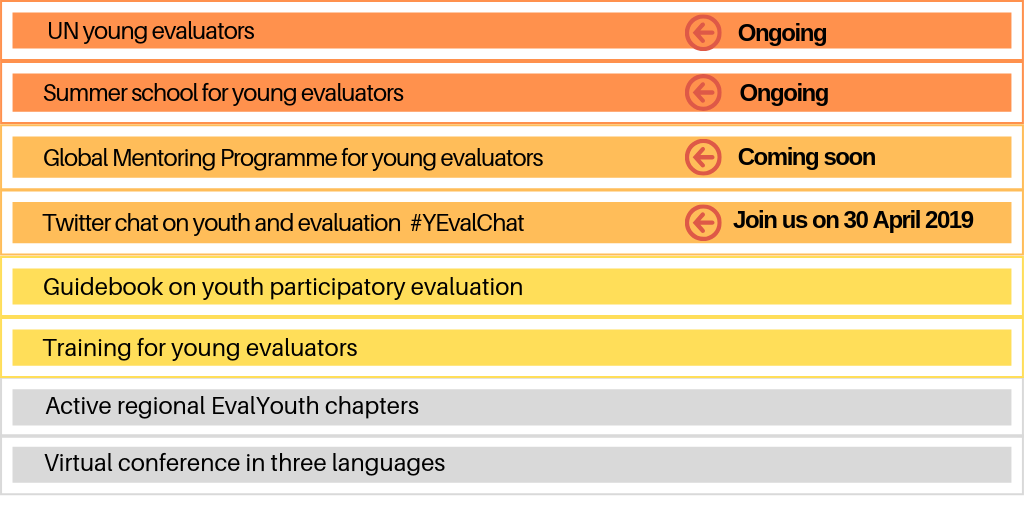Click the arrow icon beside UN young evaluators Ongoing
The image size is (1024, 512).
pyautogui.click(x=703, y=32)
